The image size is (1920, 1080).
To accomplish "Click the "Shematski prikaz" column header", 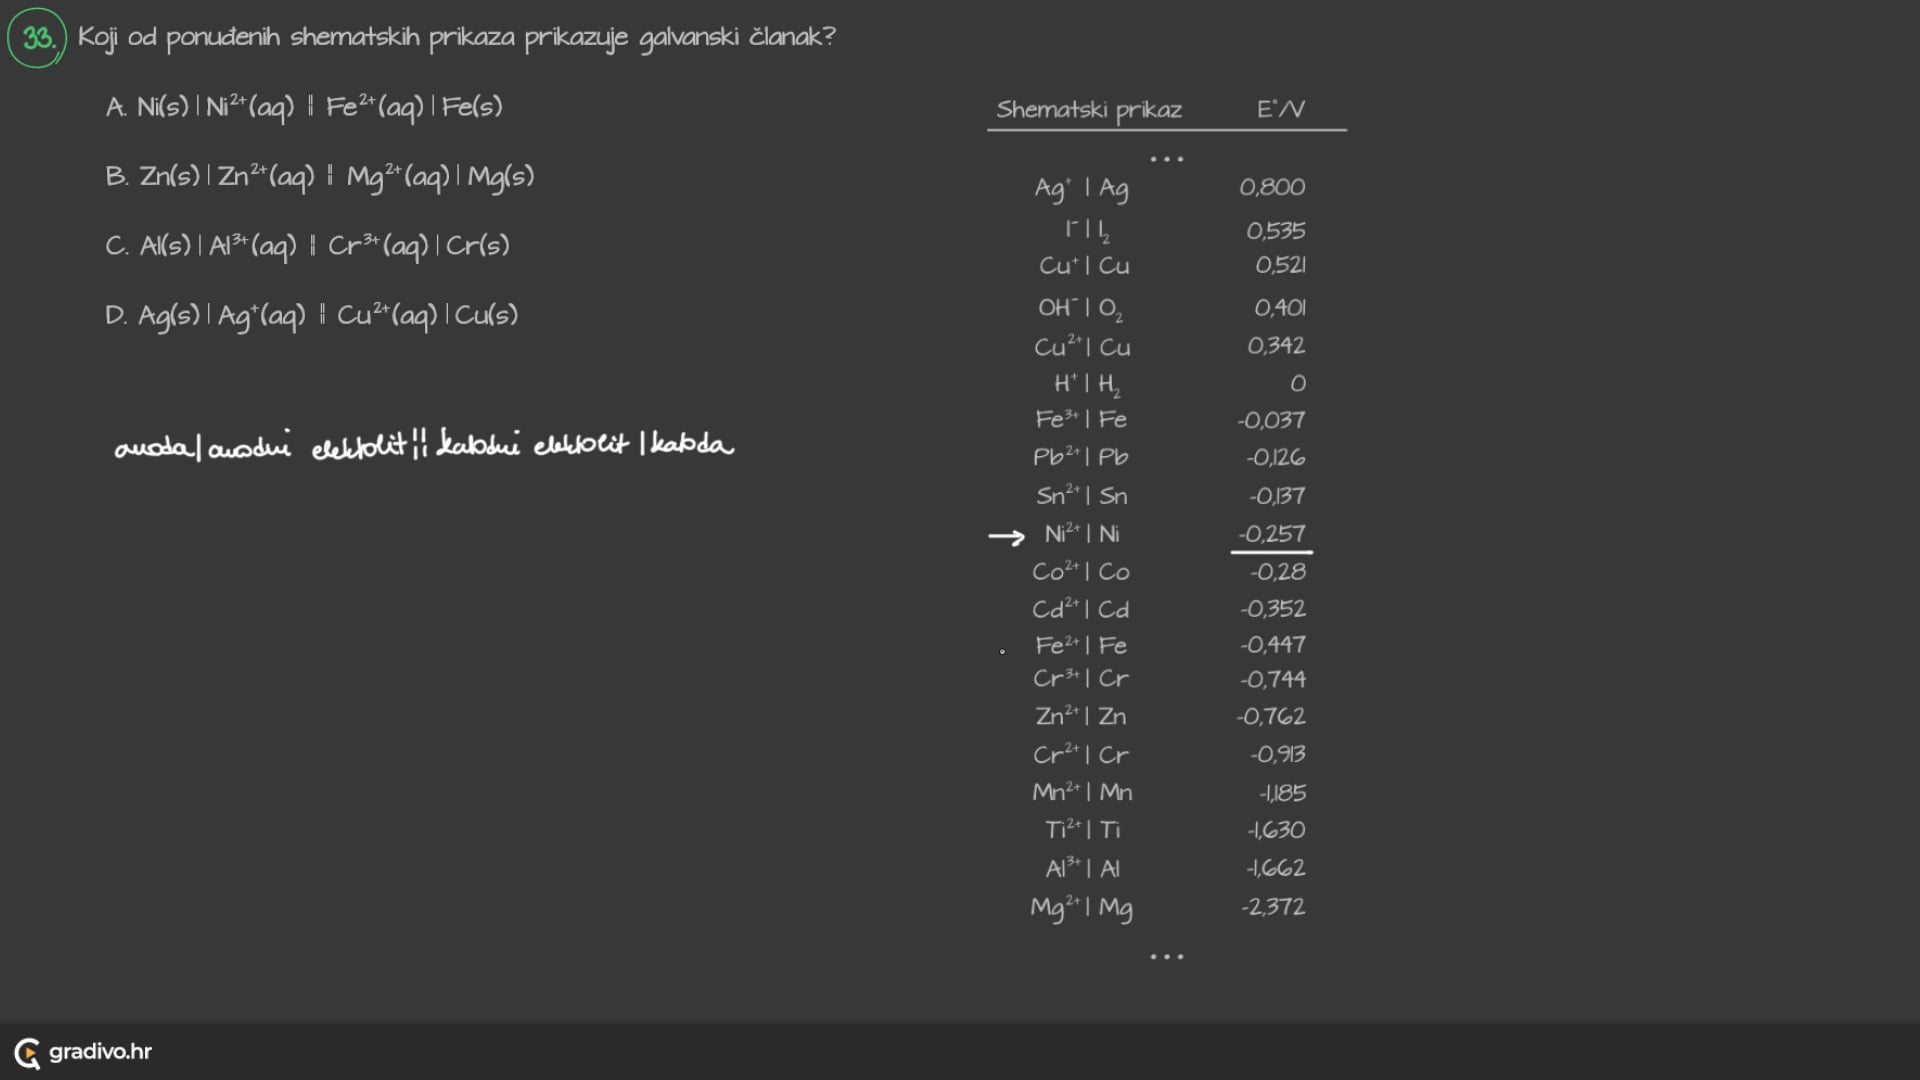I will tap(1089, 109).
